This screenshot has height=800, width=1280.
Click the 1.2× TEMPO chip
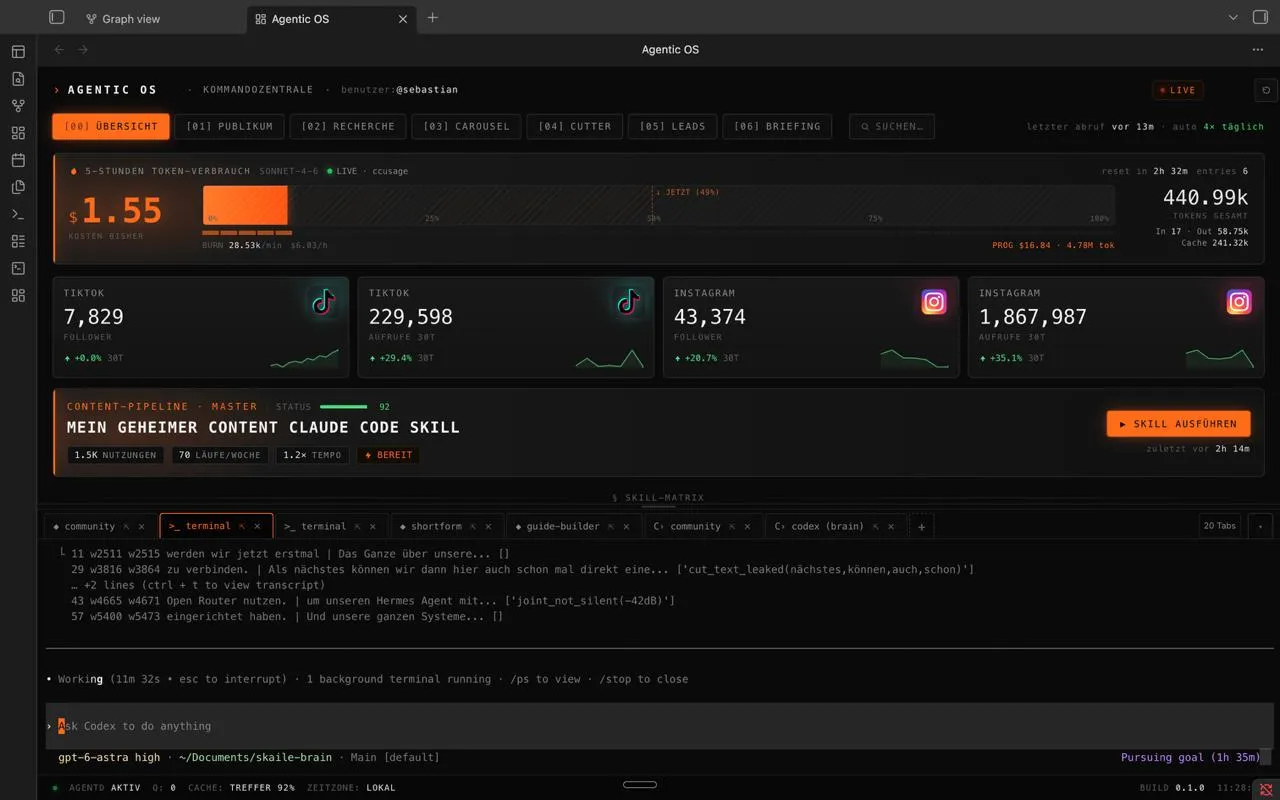312,455
